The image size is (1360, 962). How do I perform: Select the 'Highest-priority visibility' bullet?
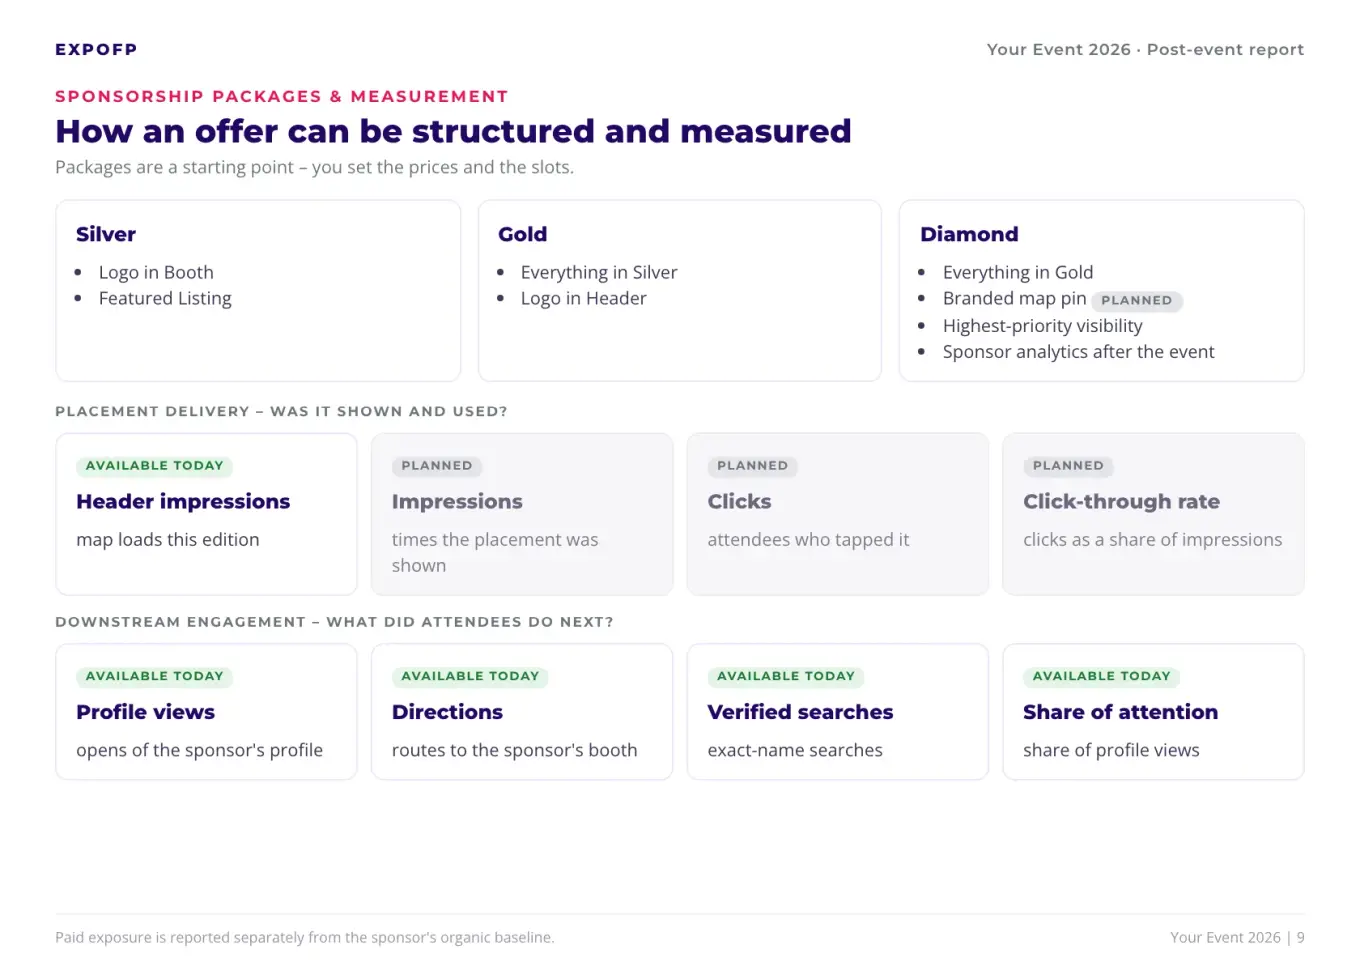[1043, 326]
